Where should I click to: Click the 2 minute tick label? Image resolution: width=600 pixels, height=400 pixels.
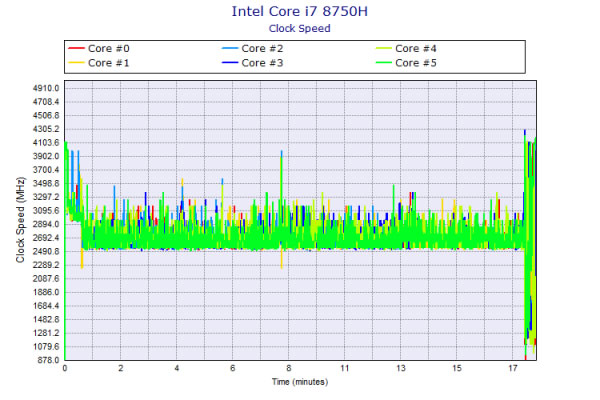click(121, 368)
